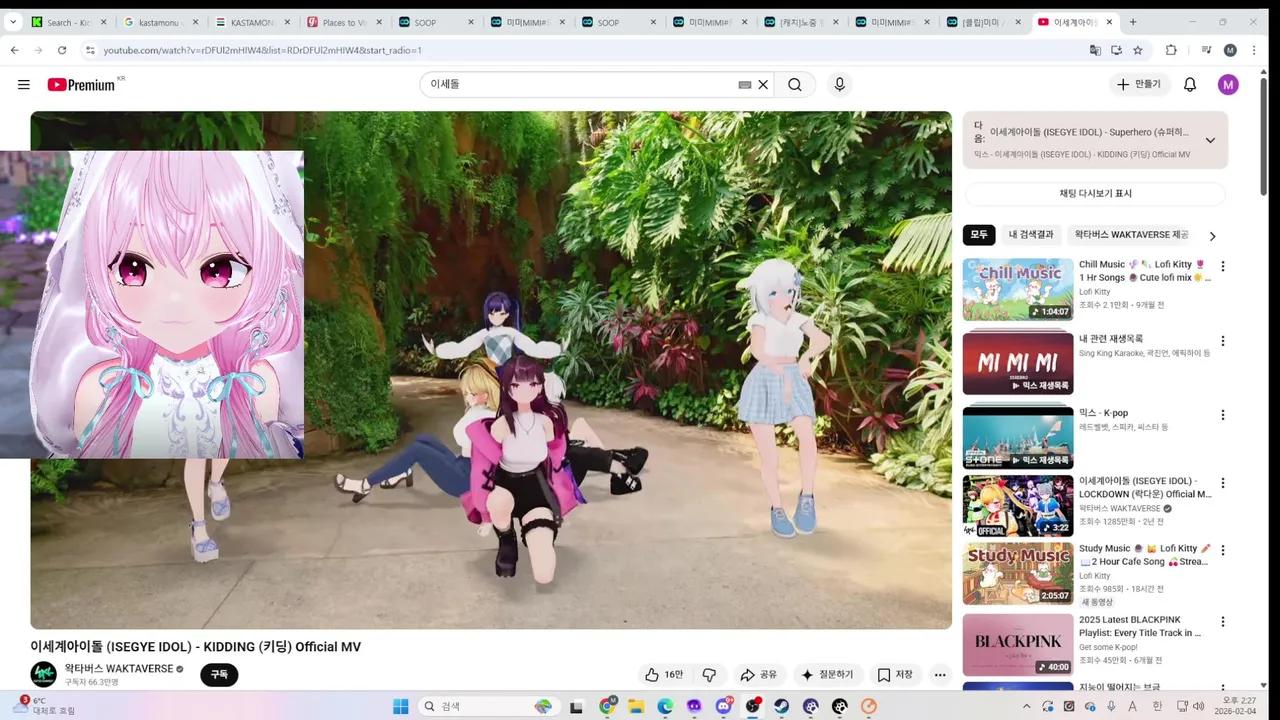
Task: Open the taskbar weather widget
Action: tap(42, 706)
